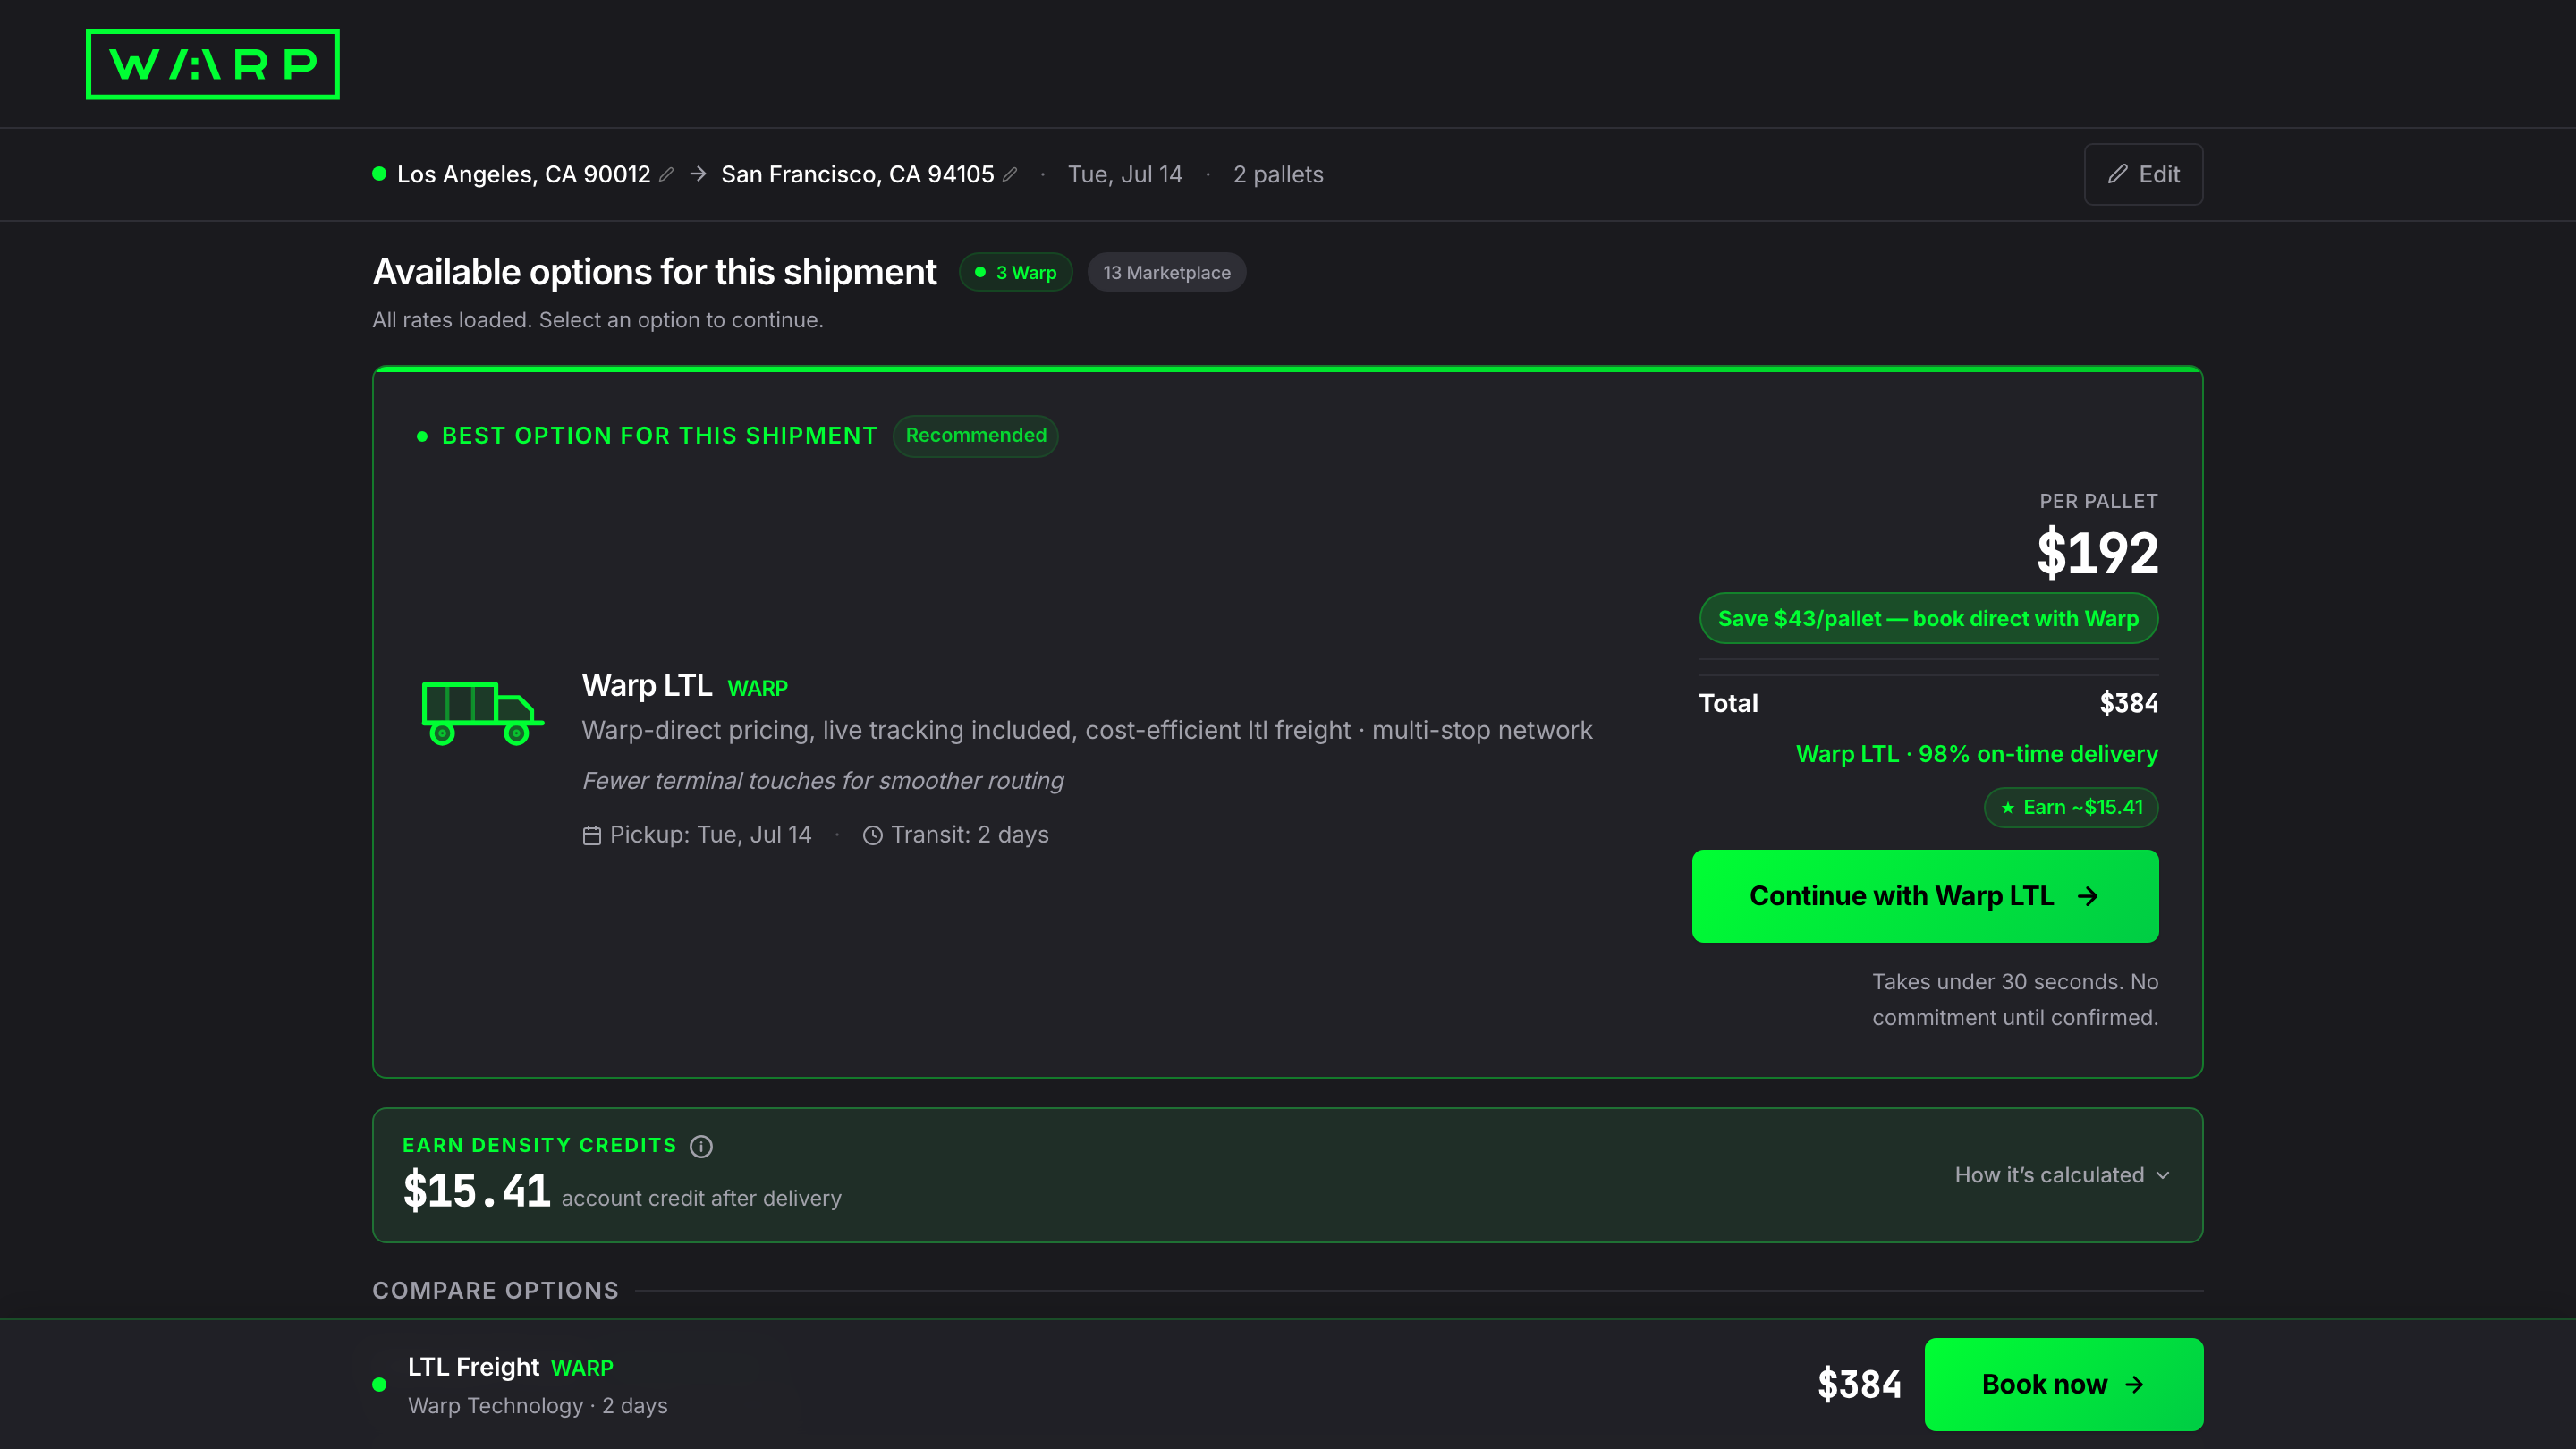Click the Save $43/pallet badge
Screen dimensions: 2576x1449
pos(1929,618)
